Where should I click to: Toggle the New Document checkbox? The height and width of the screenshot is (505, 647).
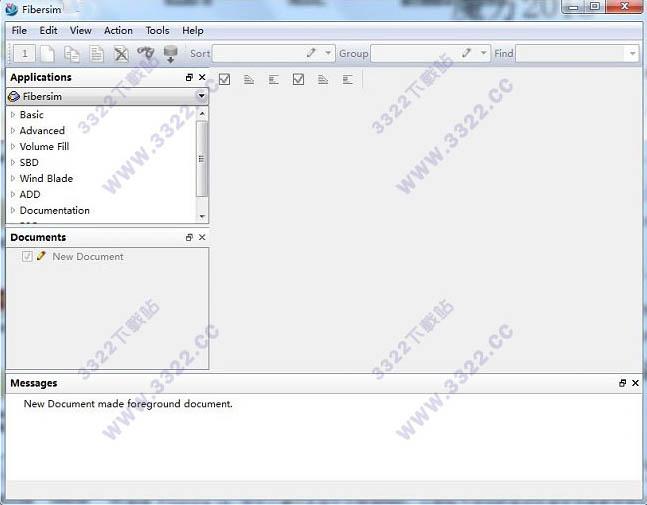pyautogui.click(x=27, y=256)
